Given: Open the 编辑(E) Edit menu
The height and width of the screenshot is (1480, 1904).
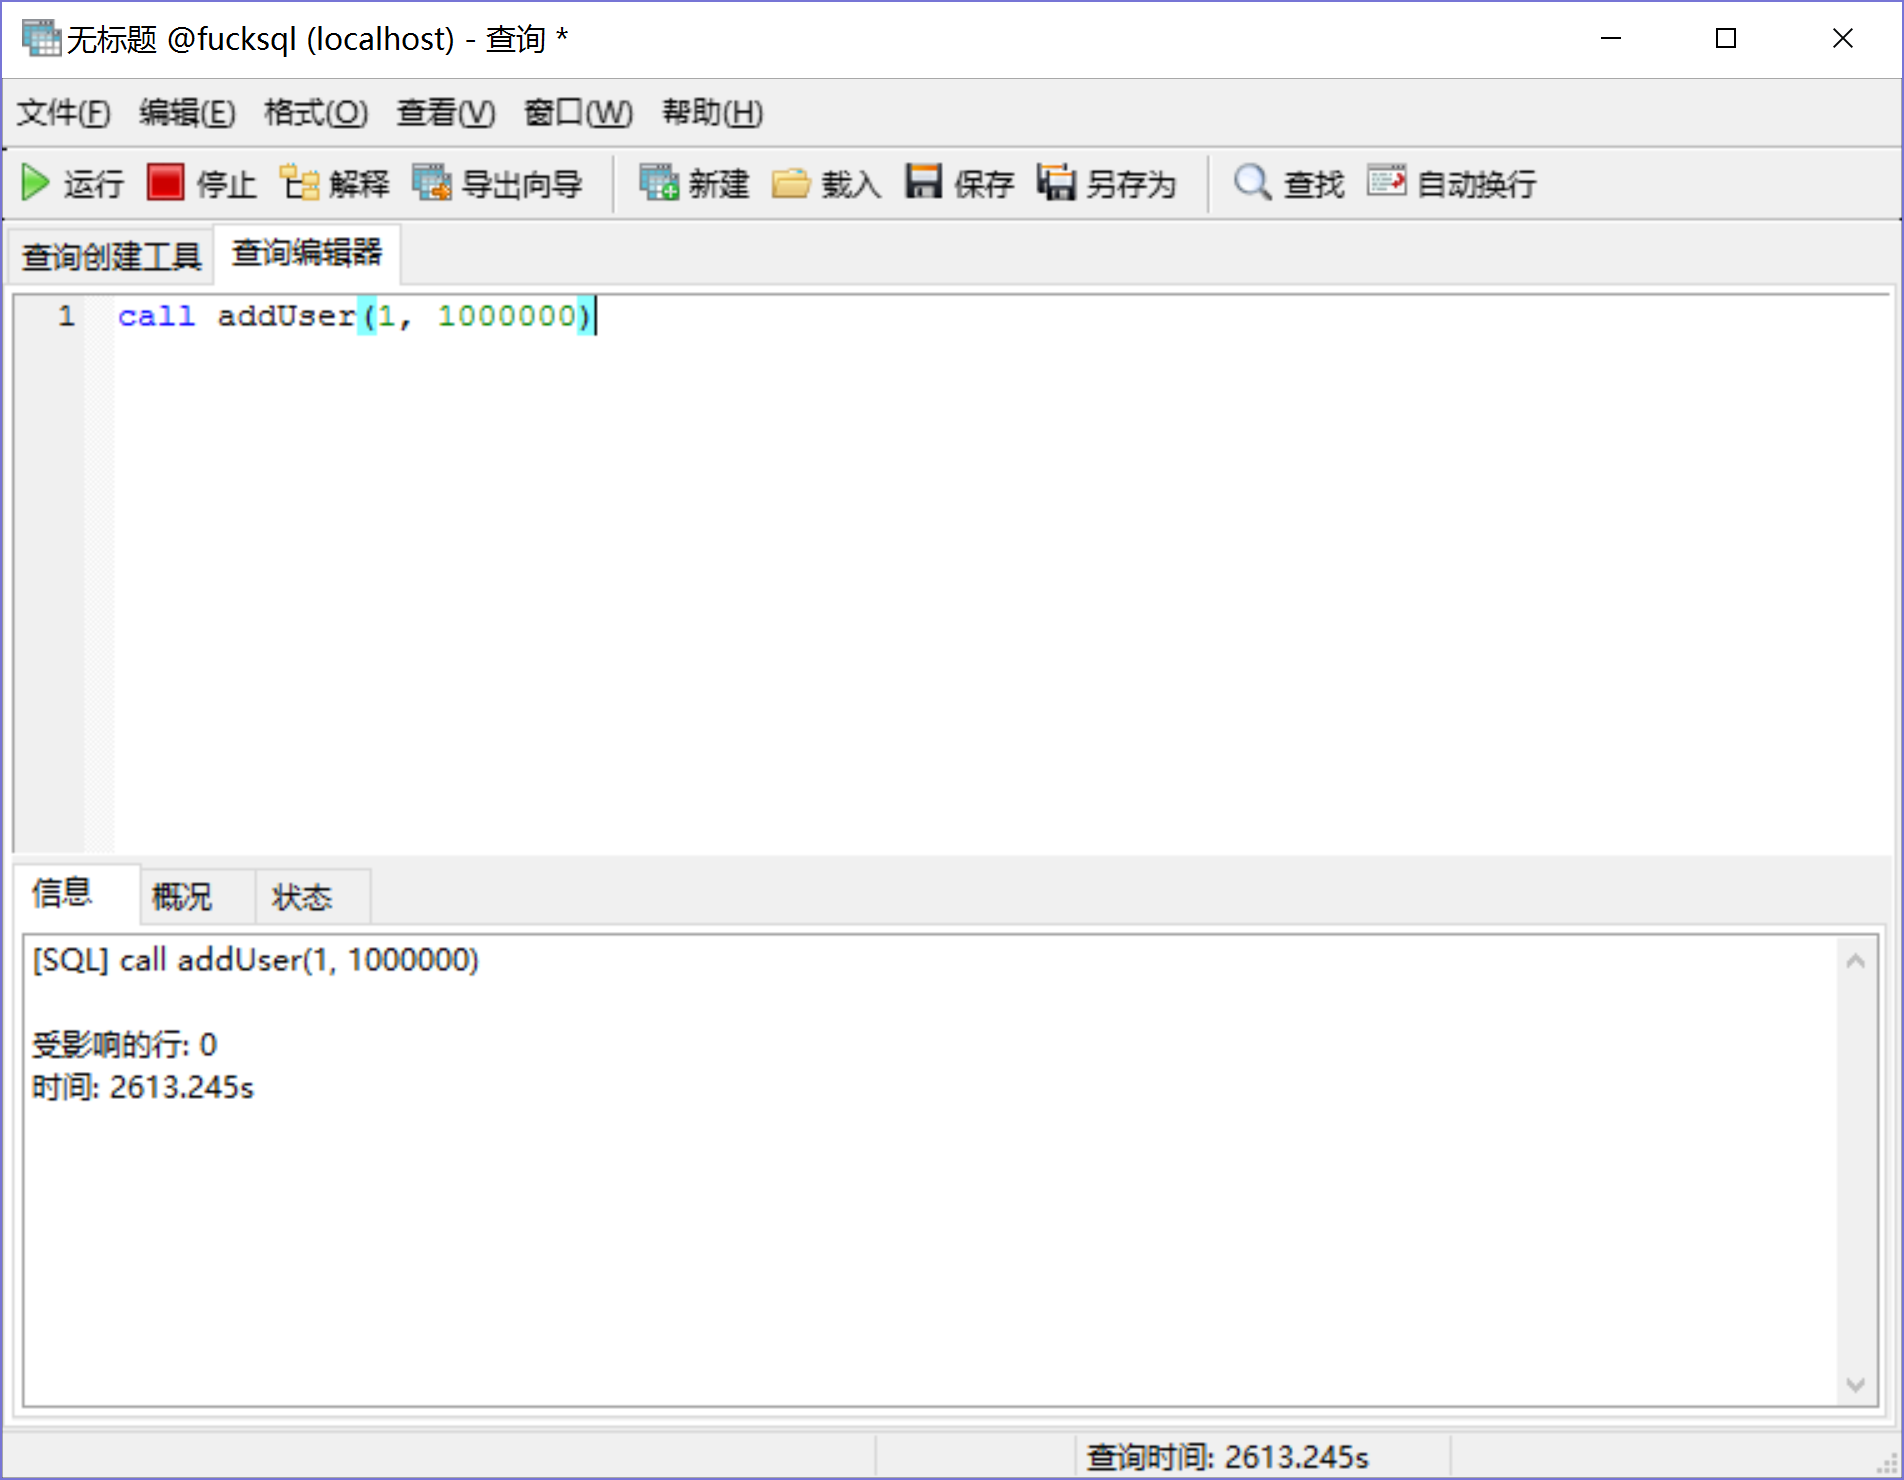Looking at the screenshot, I should tap(187, 113).
